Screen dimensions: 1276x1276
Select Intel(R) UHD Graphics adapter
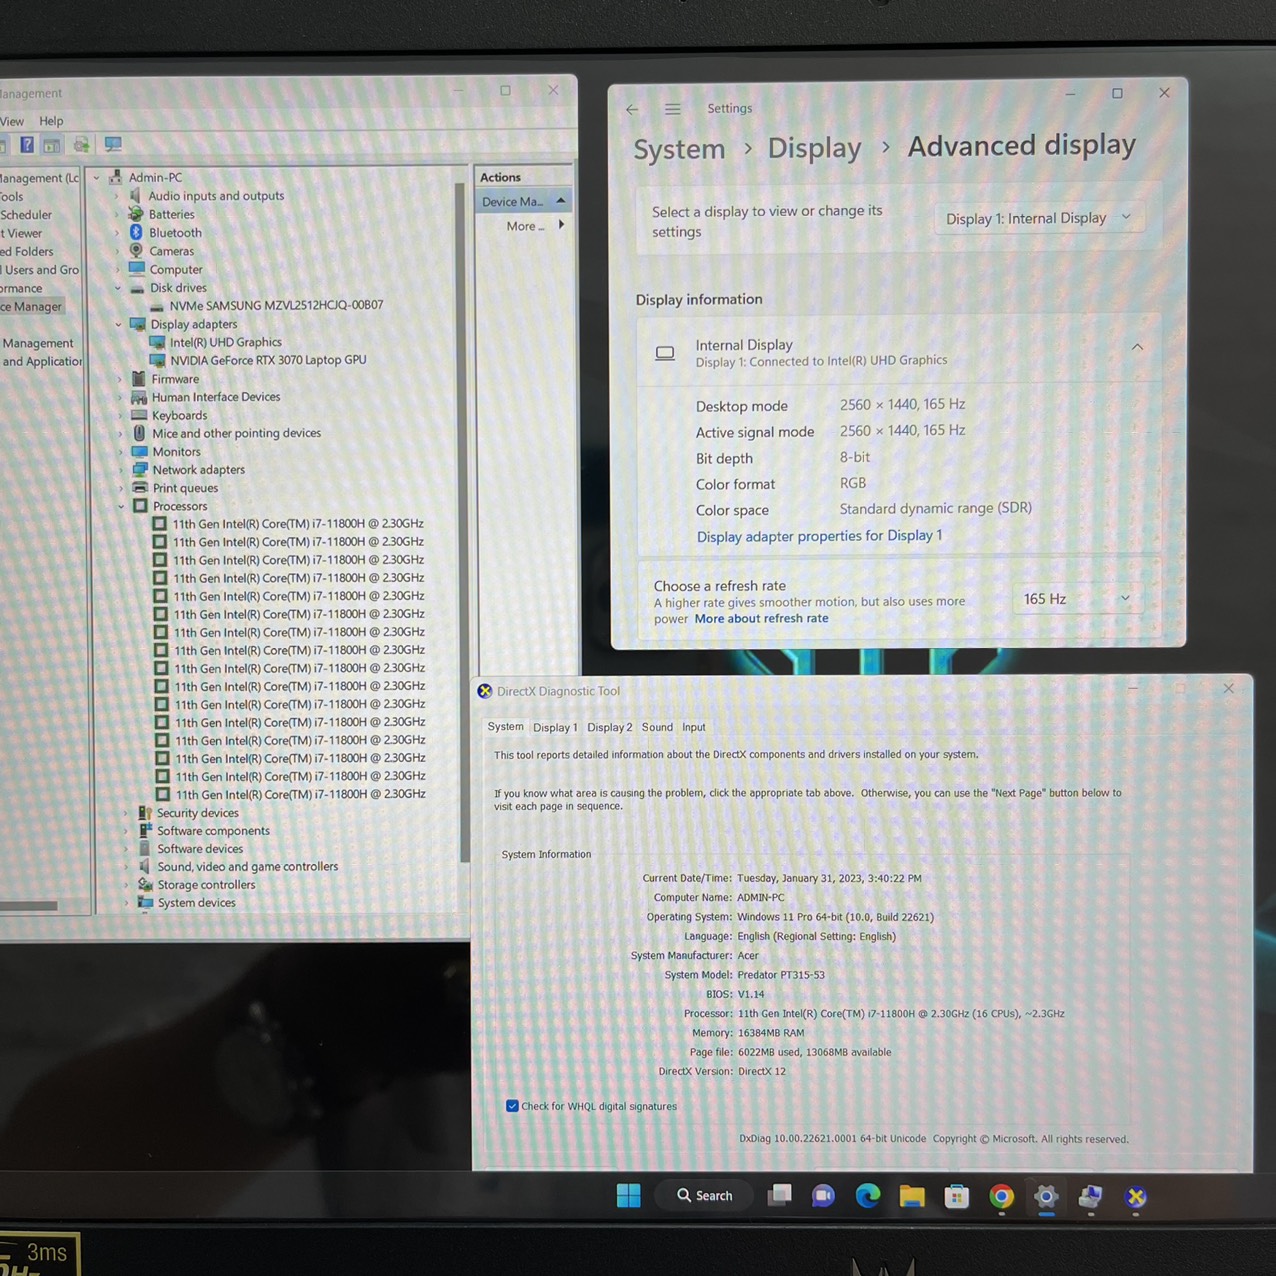click(226, 342)
